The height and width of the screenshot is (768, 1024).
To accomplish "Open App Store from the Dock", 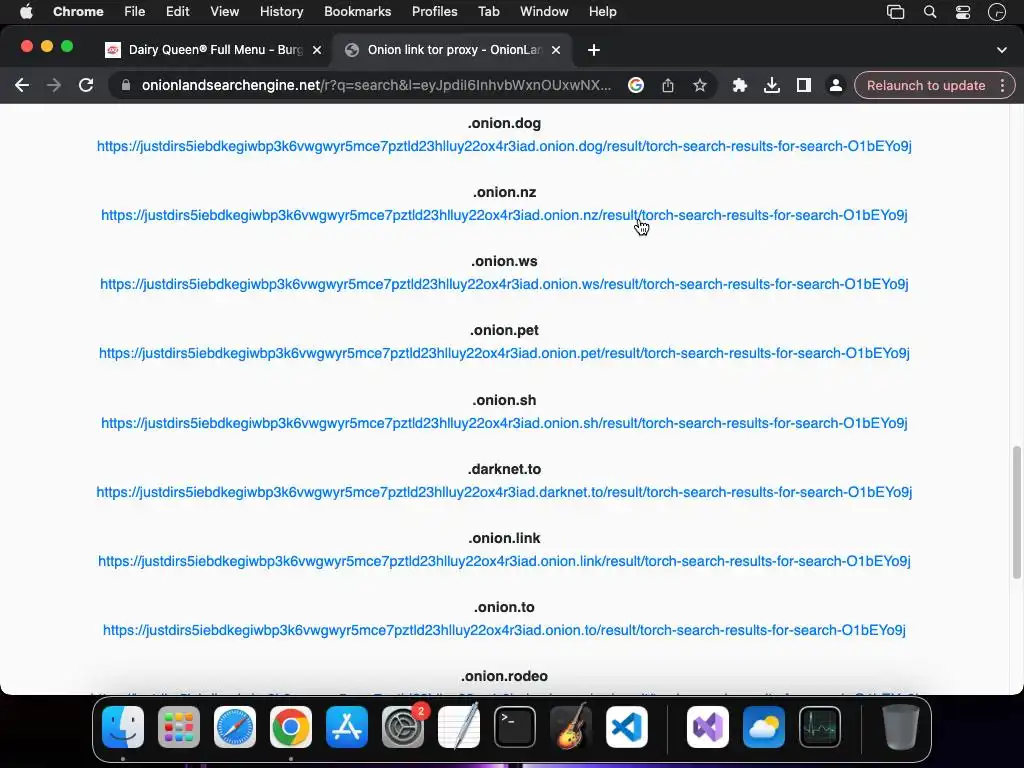I will [347, 727].
